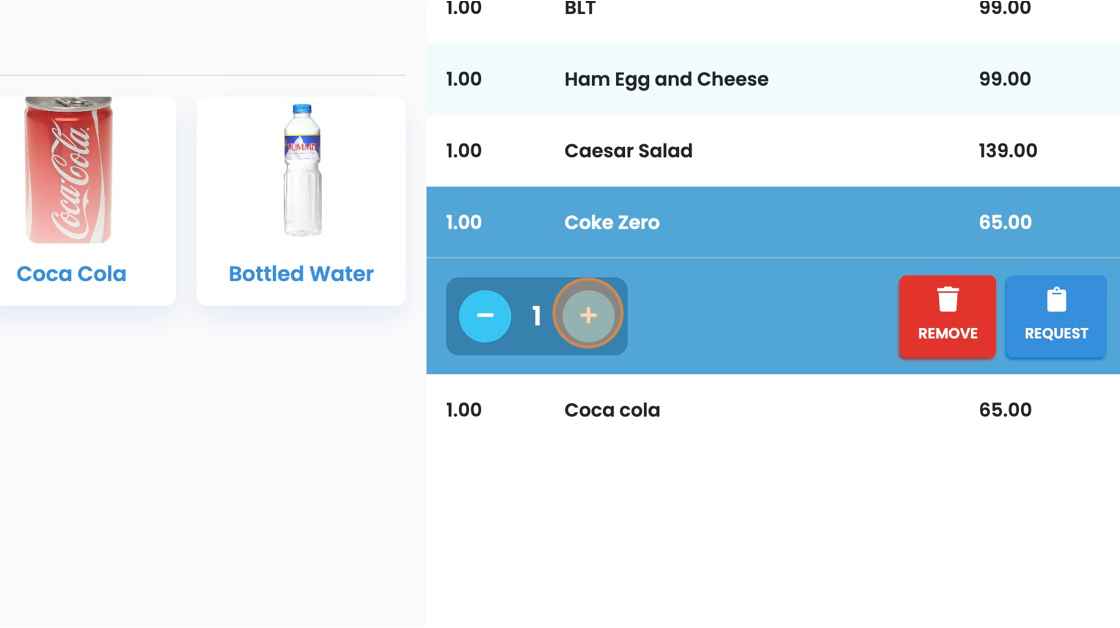Click the Coca Cola product label
The image size is (1120, 628).
pyautogui.click(x=71, y=274)
